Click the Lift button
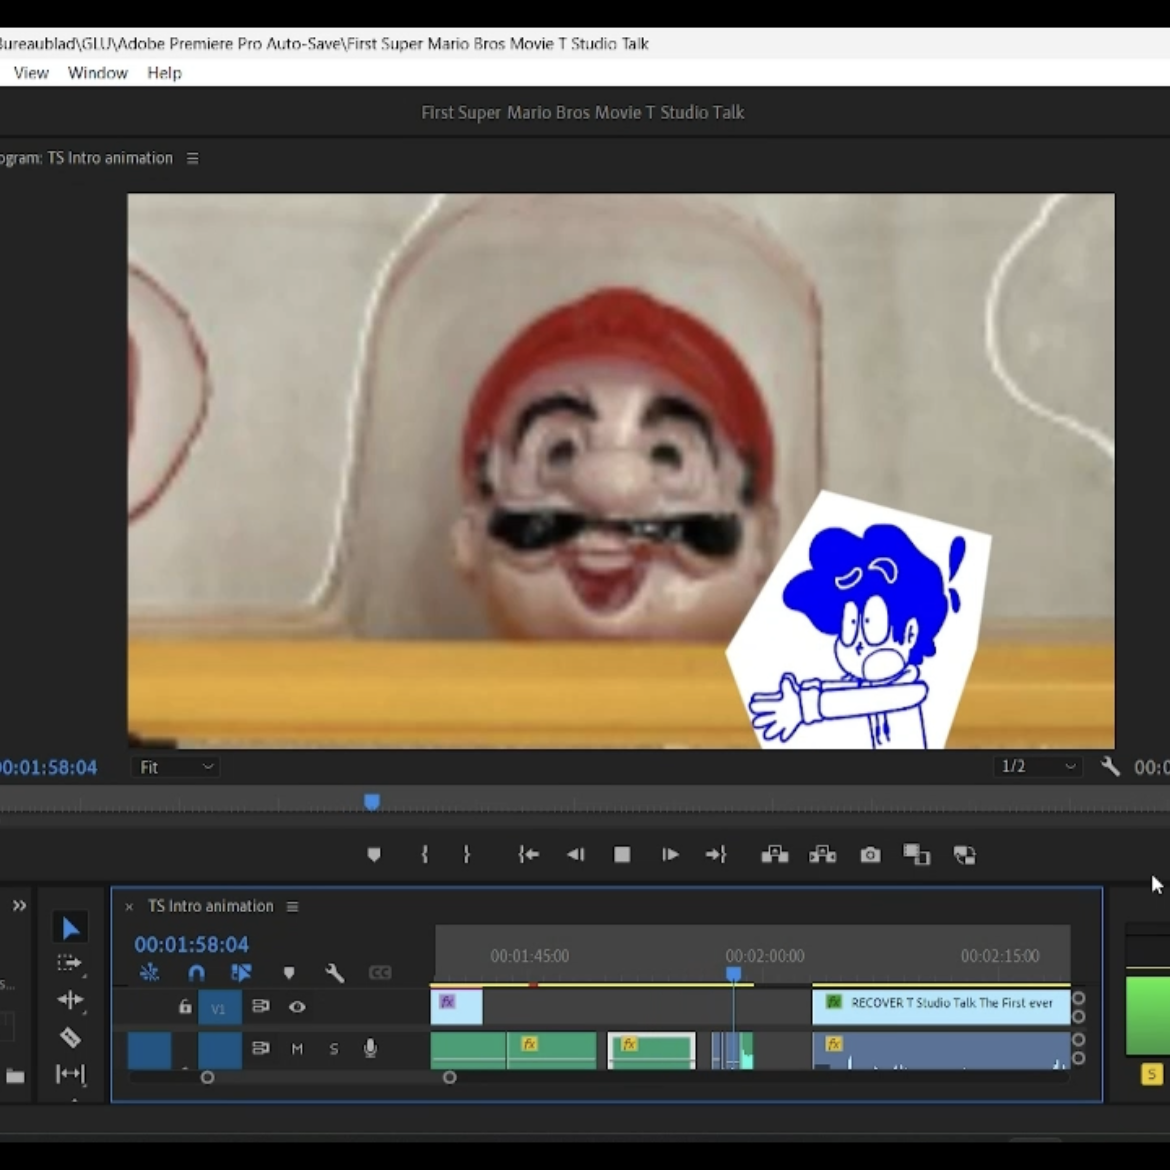This screenshot has height=1170, width=1170. (775, 854)
